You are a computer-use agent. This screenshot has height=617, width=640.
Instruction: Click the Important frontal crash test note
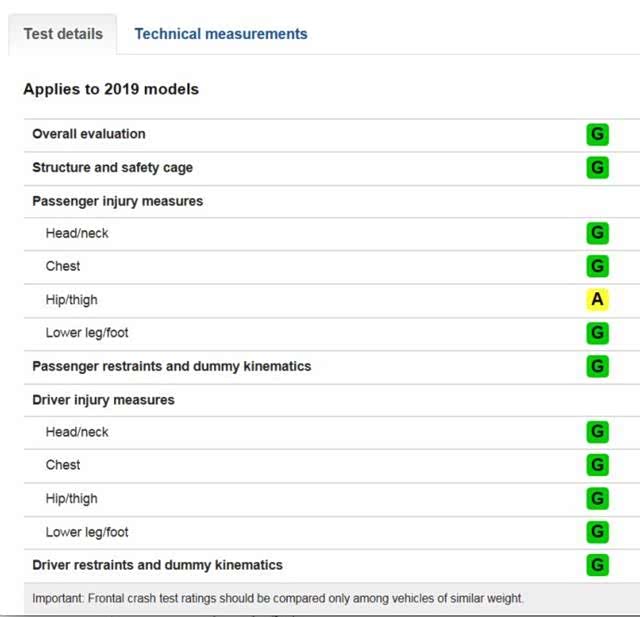(278, 599)
